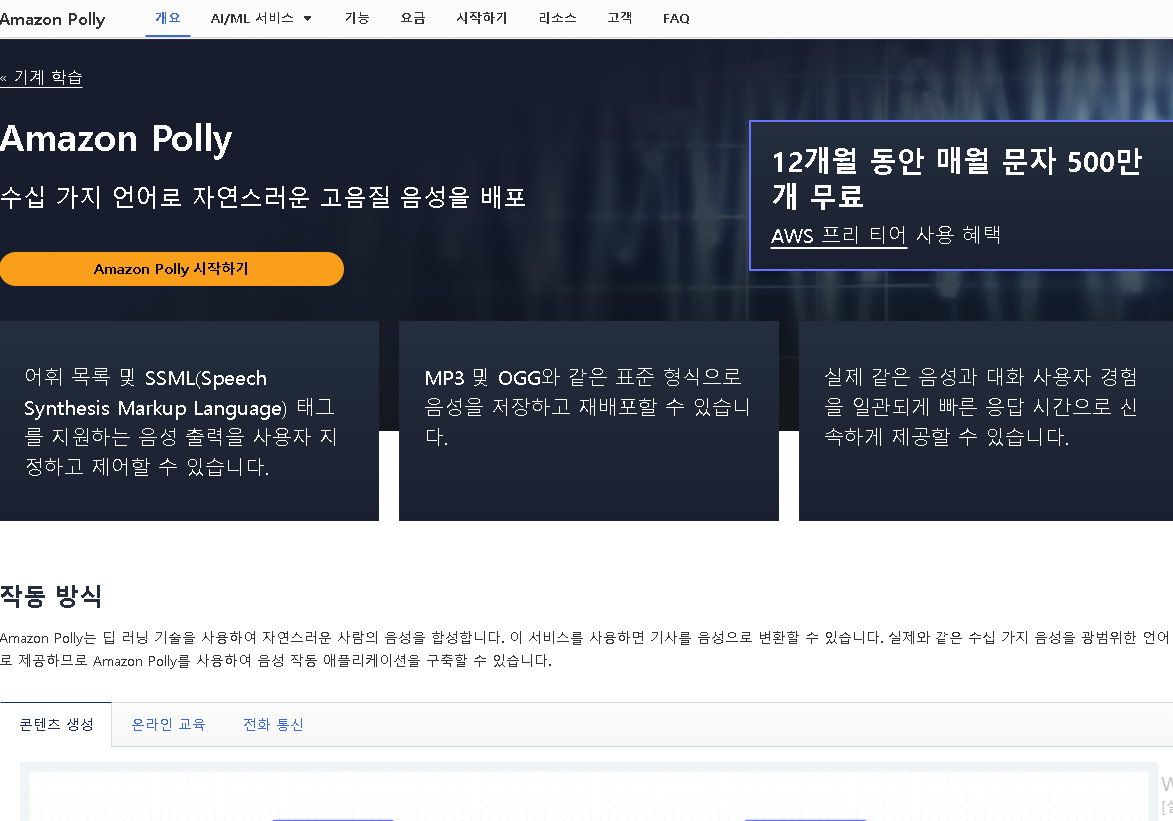1173x821 pixels.
Task: Click the 수십 가지 언어로 자연스러운 고음질 subtitle
Action: (263, 197)
